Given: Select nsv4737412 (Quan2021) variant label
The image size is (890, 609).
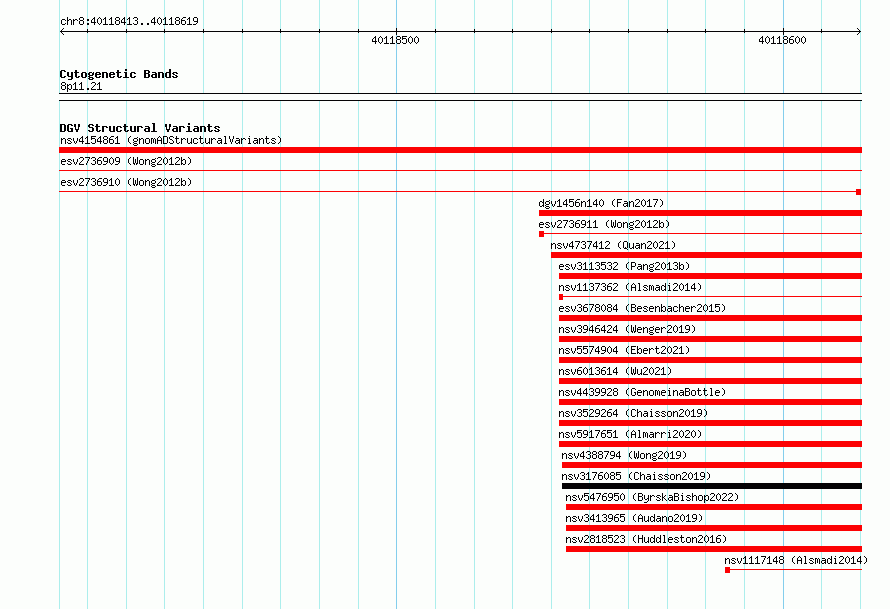Looking at the screenshot, I should coord(613,245).
